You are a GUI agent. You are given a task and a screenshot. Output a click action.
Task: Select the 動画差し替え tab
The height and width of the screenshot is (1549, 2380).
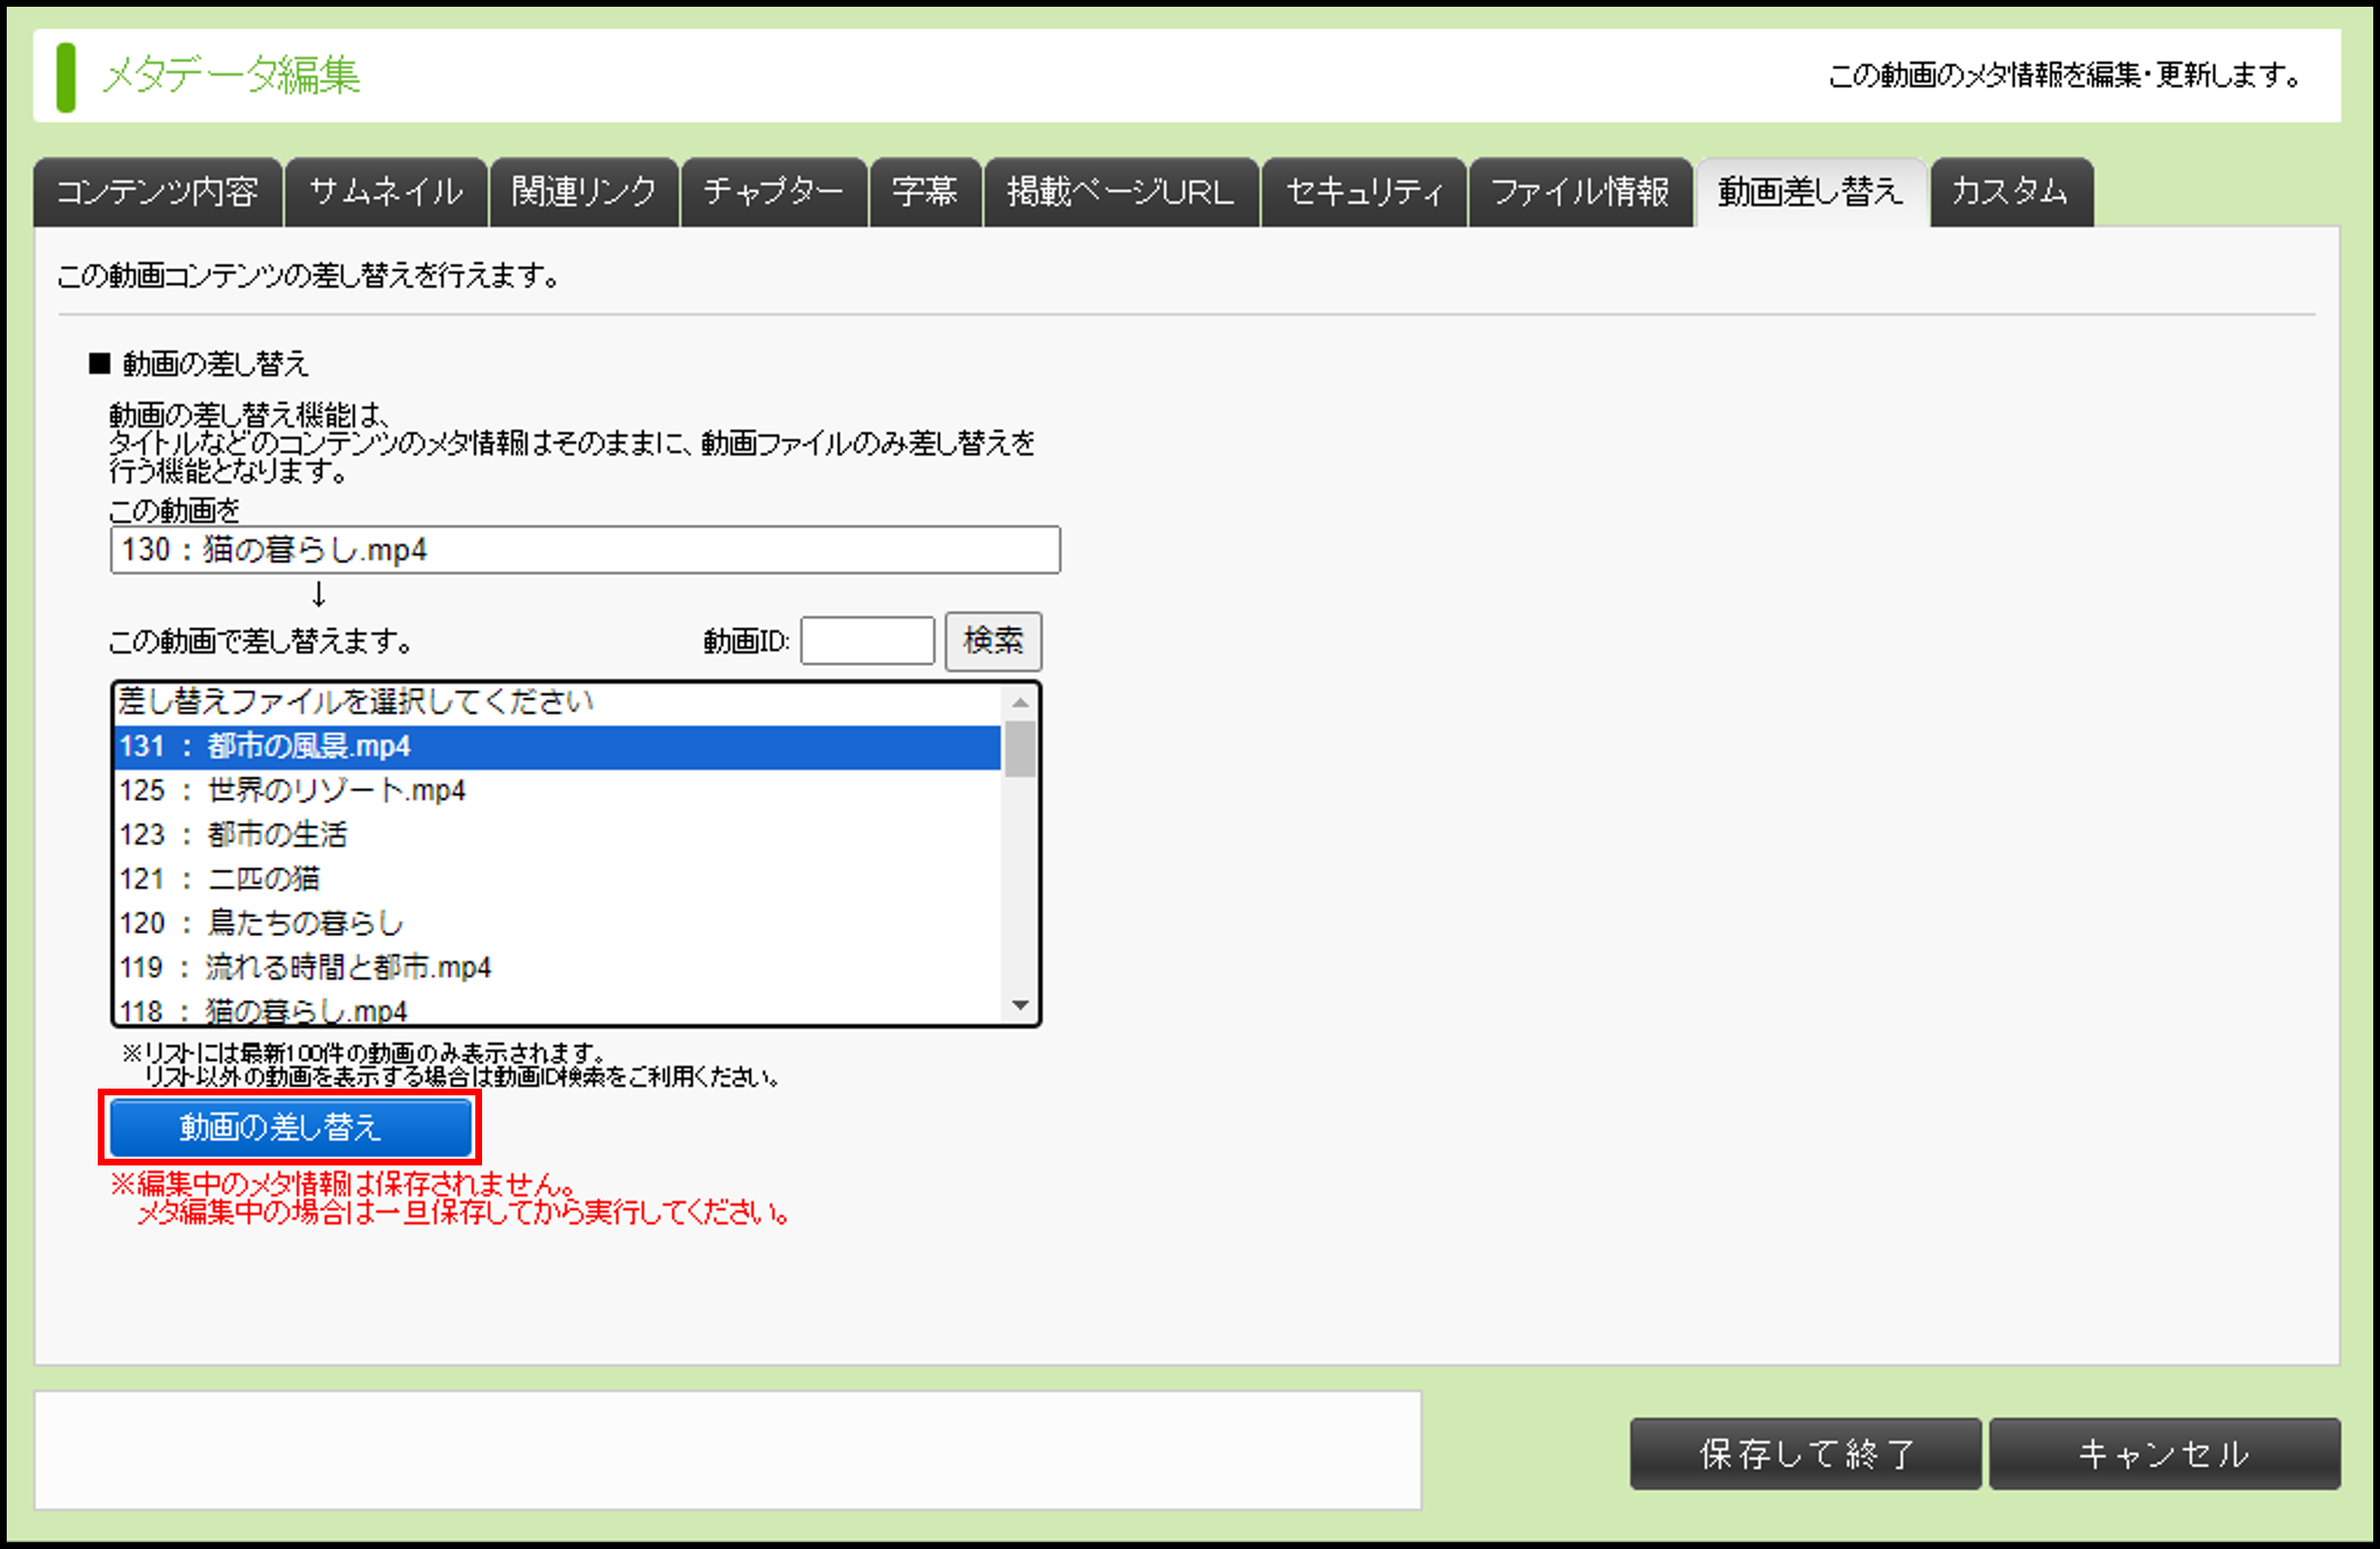tap(1811, 192)
